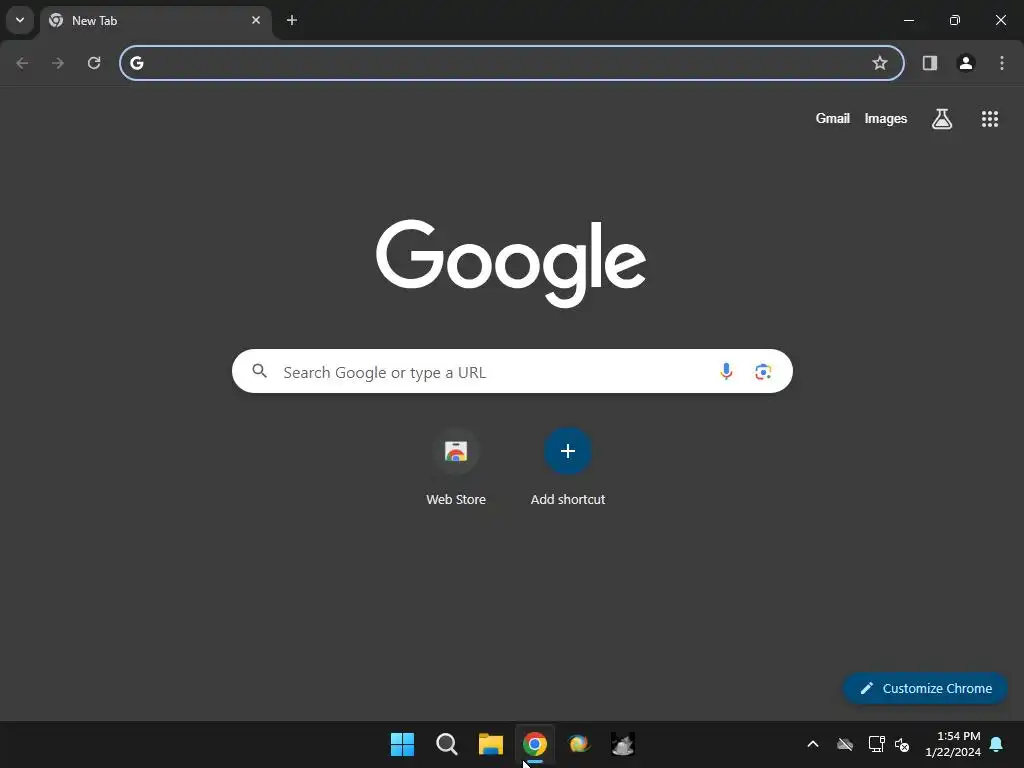The width and height of the screenshot is (1024, 768).
Task: Open Customize Chrome
Action: click(925, 688)
